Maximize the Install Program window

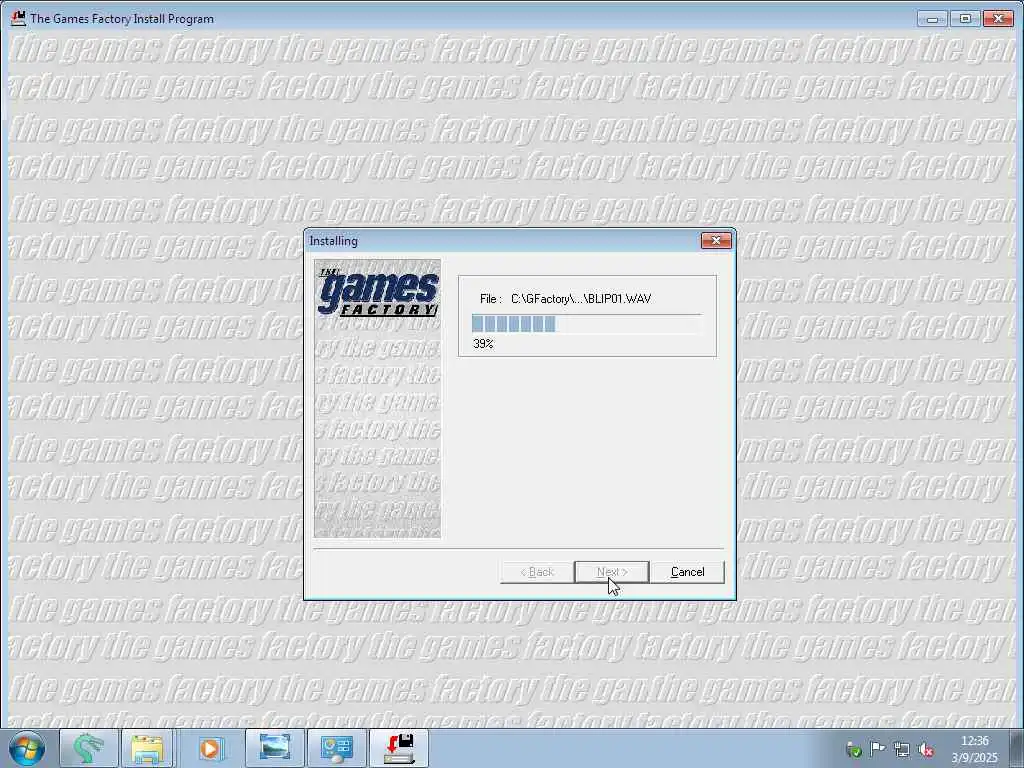coord(965,19)
